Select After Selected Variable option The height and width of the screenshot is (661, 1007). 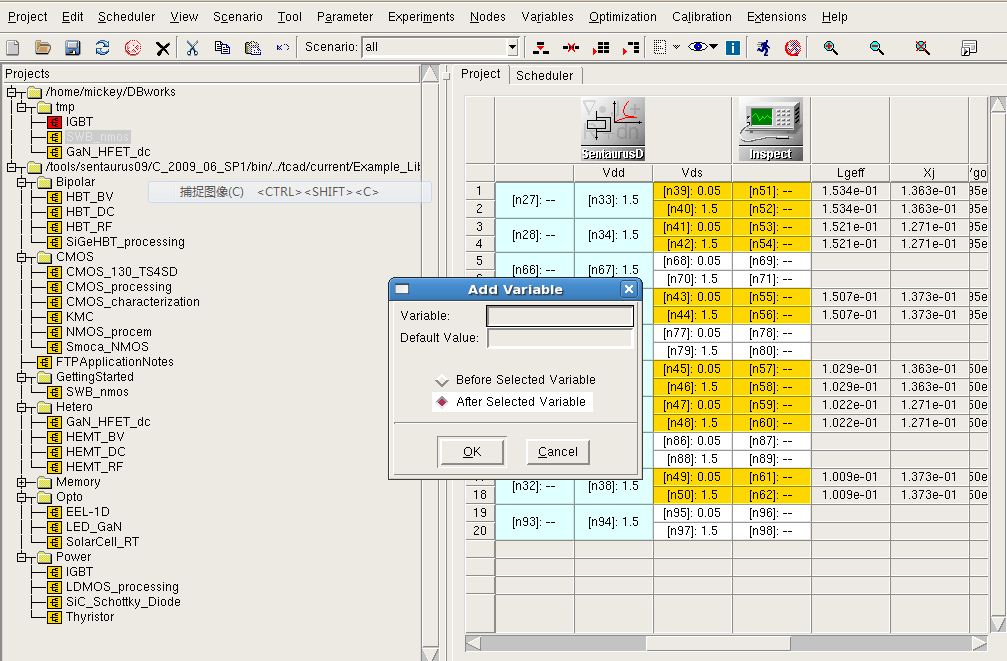pos(442,402)
